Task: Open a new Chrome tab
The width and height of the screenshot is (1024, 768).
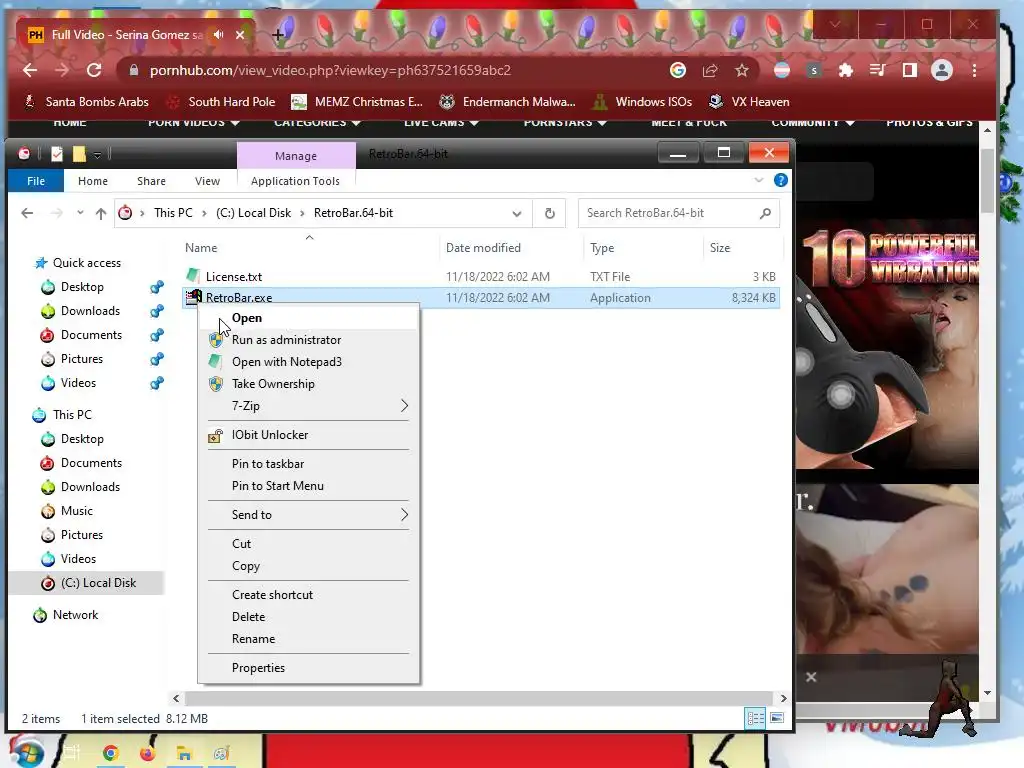Action: coord(278,35)
